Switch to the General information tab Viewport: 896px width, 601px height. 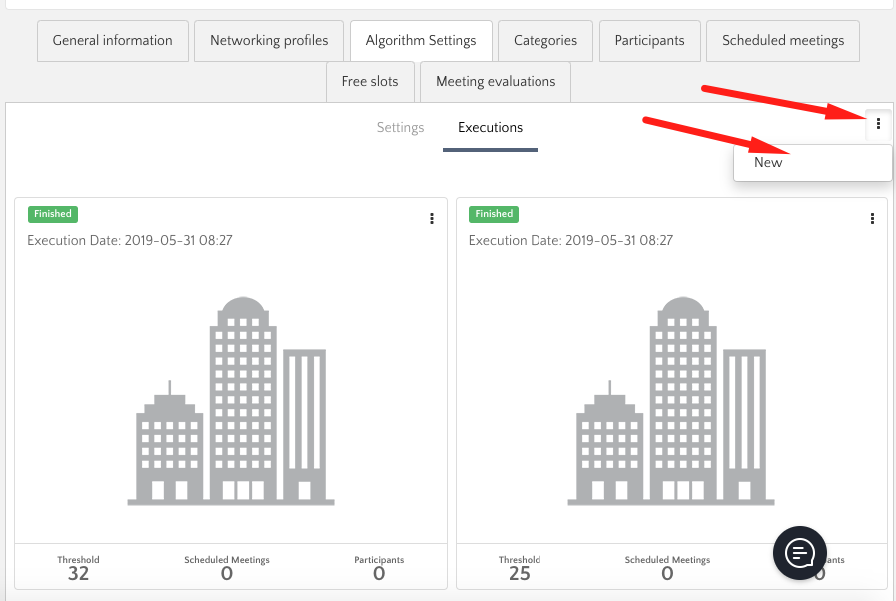[x=112, y=41]
